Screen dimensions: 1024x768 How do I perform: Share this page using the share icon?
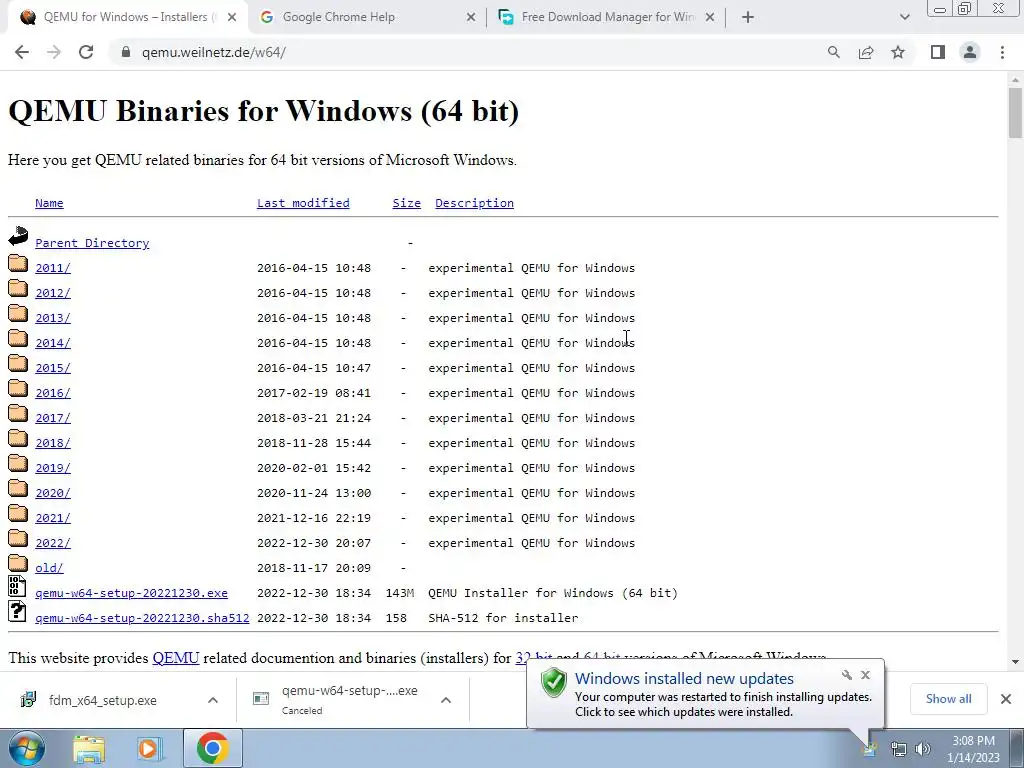(866, 52)
